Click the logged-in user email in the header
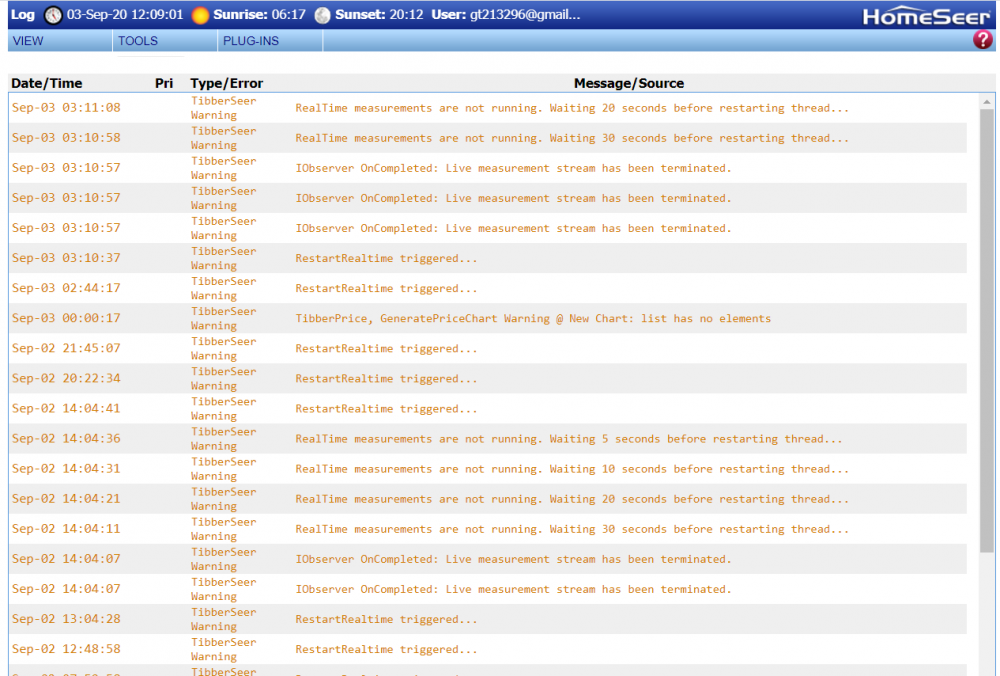 click(x=525, y=15)
